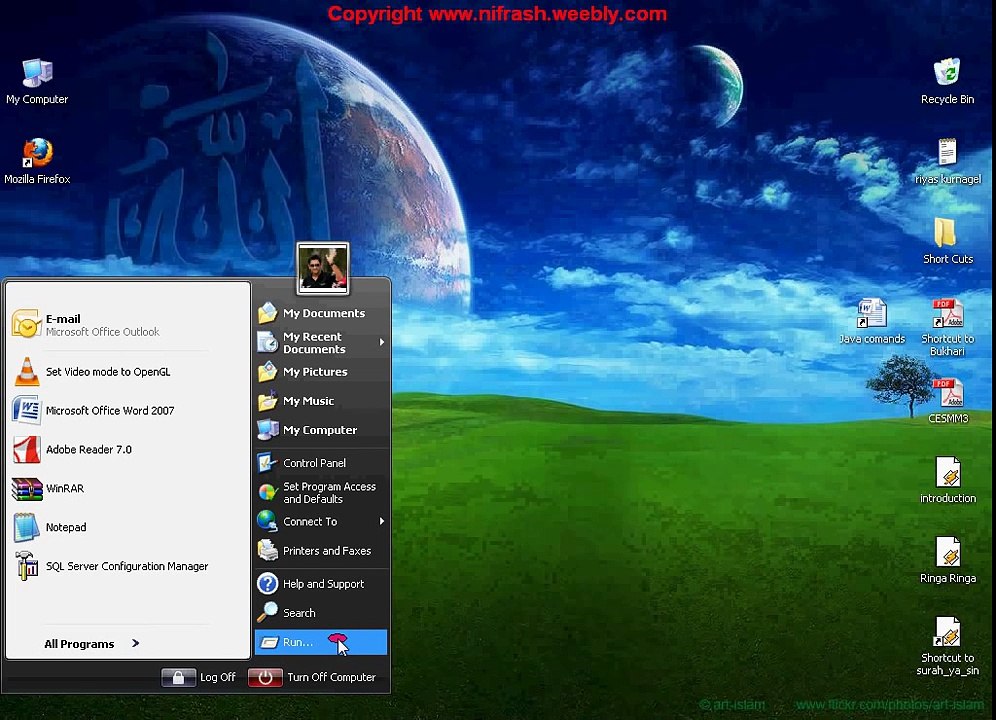996x720 pixels.
Task: Open My Computer desktop icon
Action: coord(37,81)
